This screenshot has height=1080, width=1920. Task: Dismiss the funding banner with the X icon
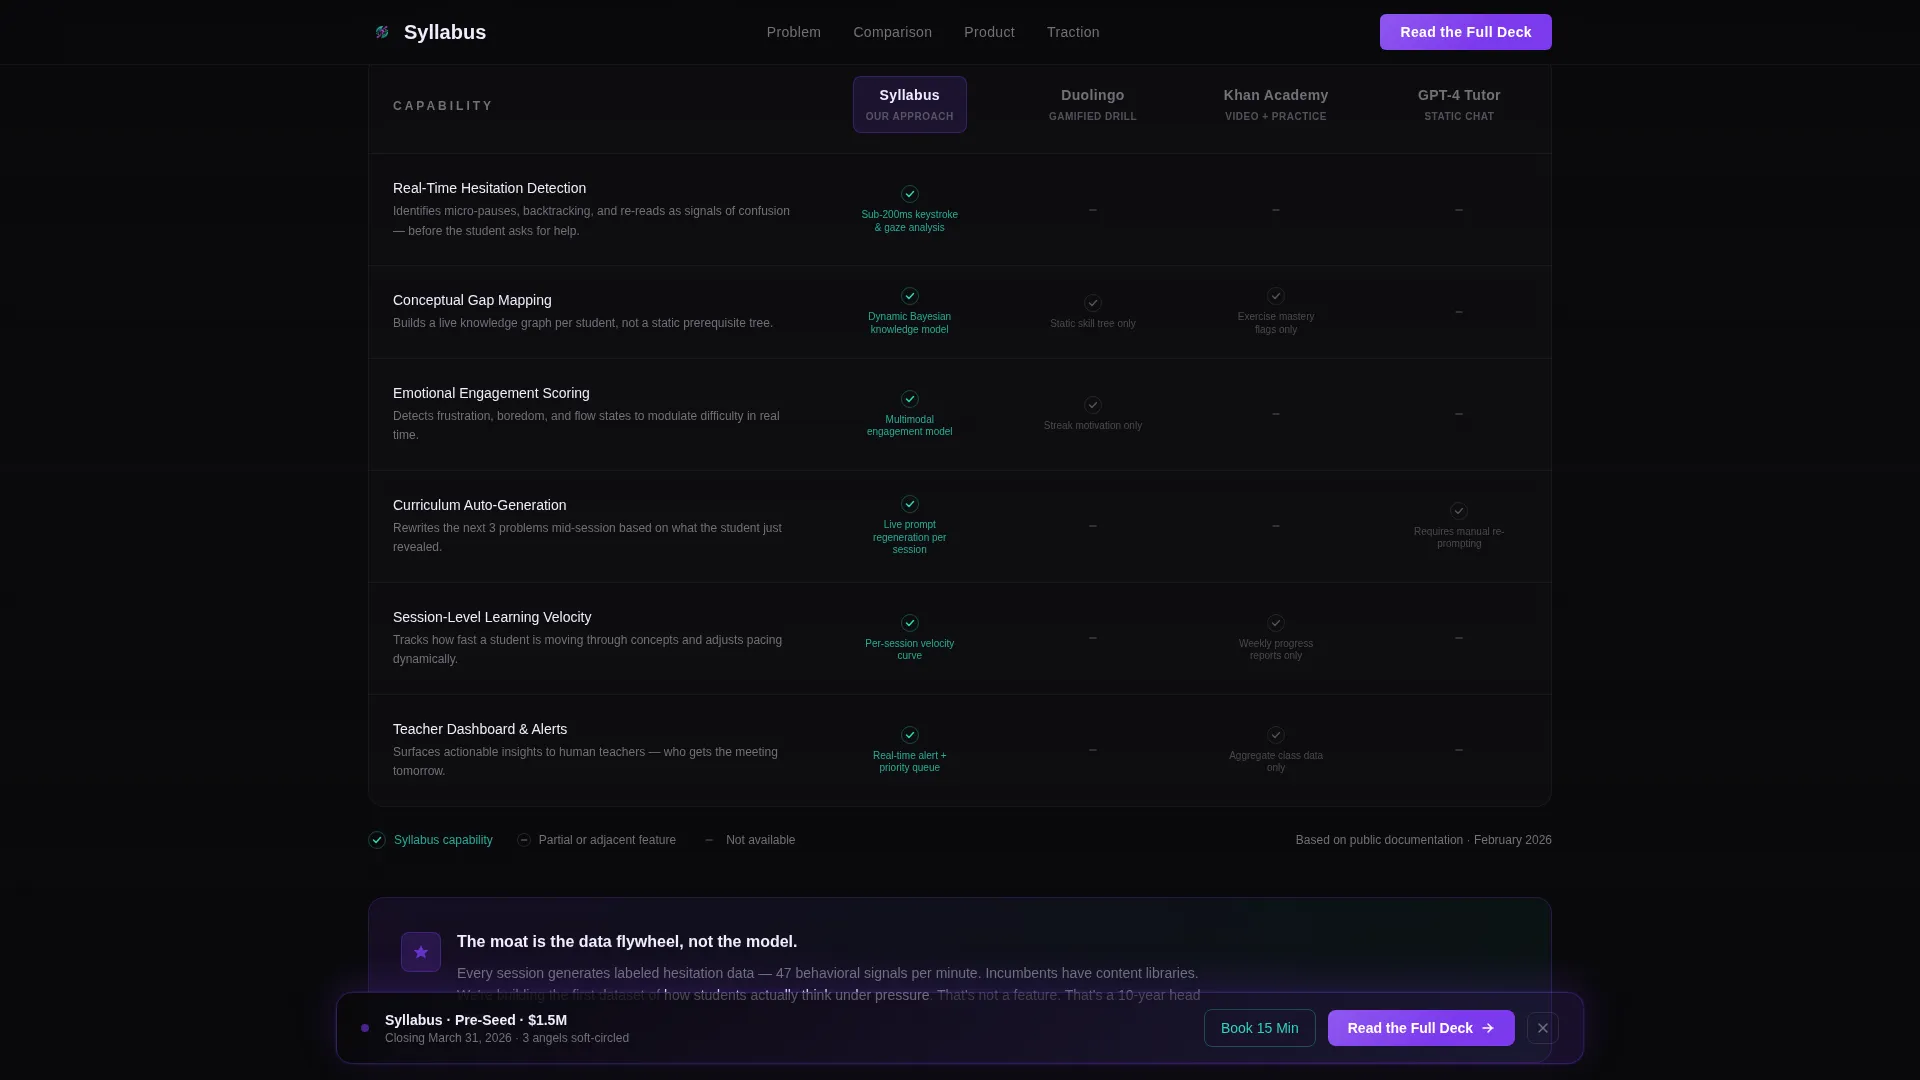click(1543, 1028)
